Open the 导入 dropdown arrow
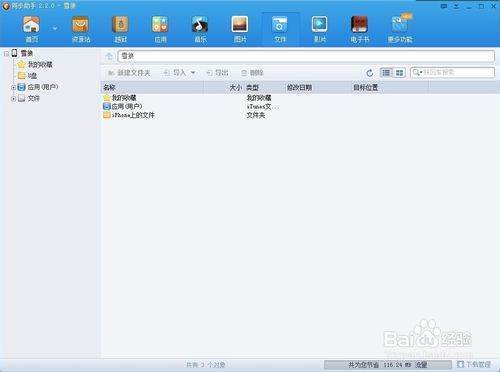 193,73
